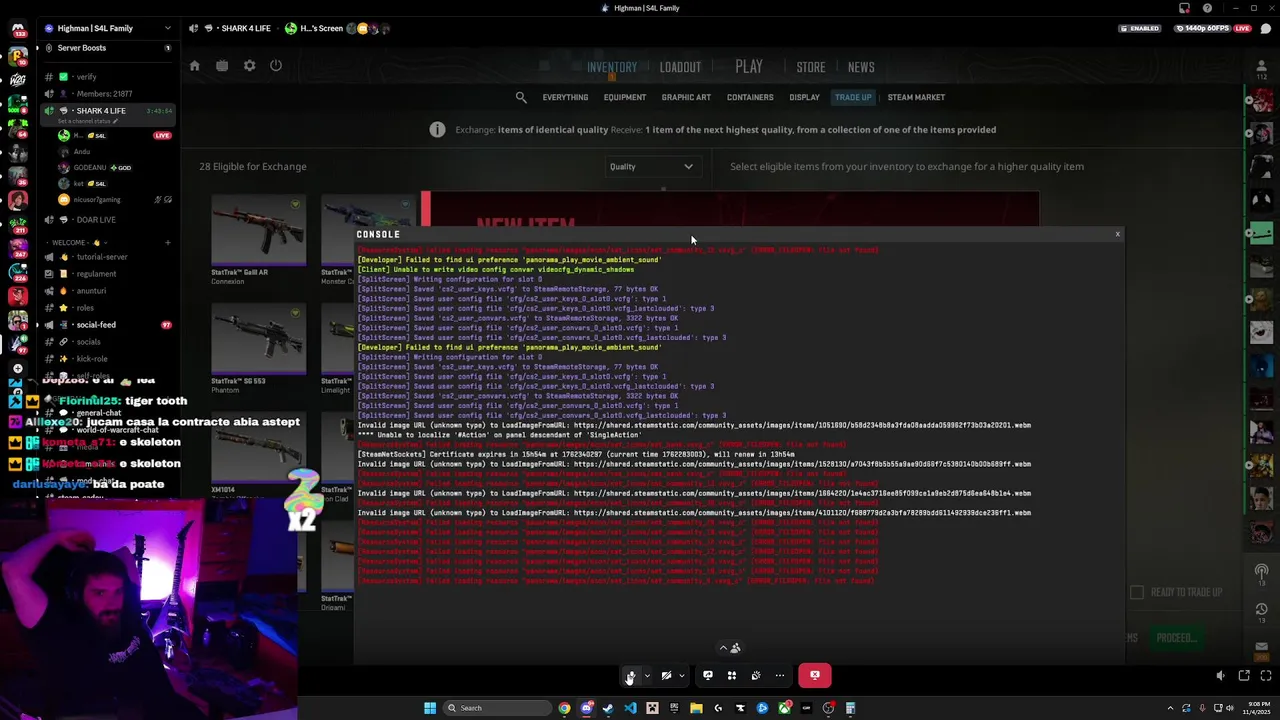Switch to PLAY tab
The width and height of the screenshot is (1280, 720).
pyautogui.click(x=749, y=67)
